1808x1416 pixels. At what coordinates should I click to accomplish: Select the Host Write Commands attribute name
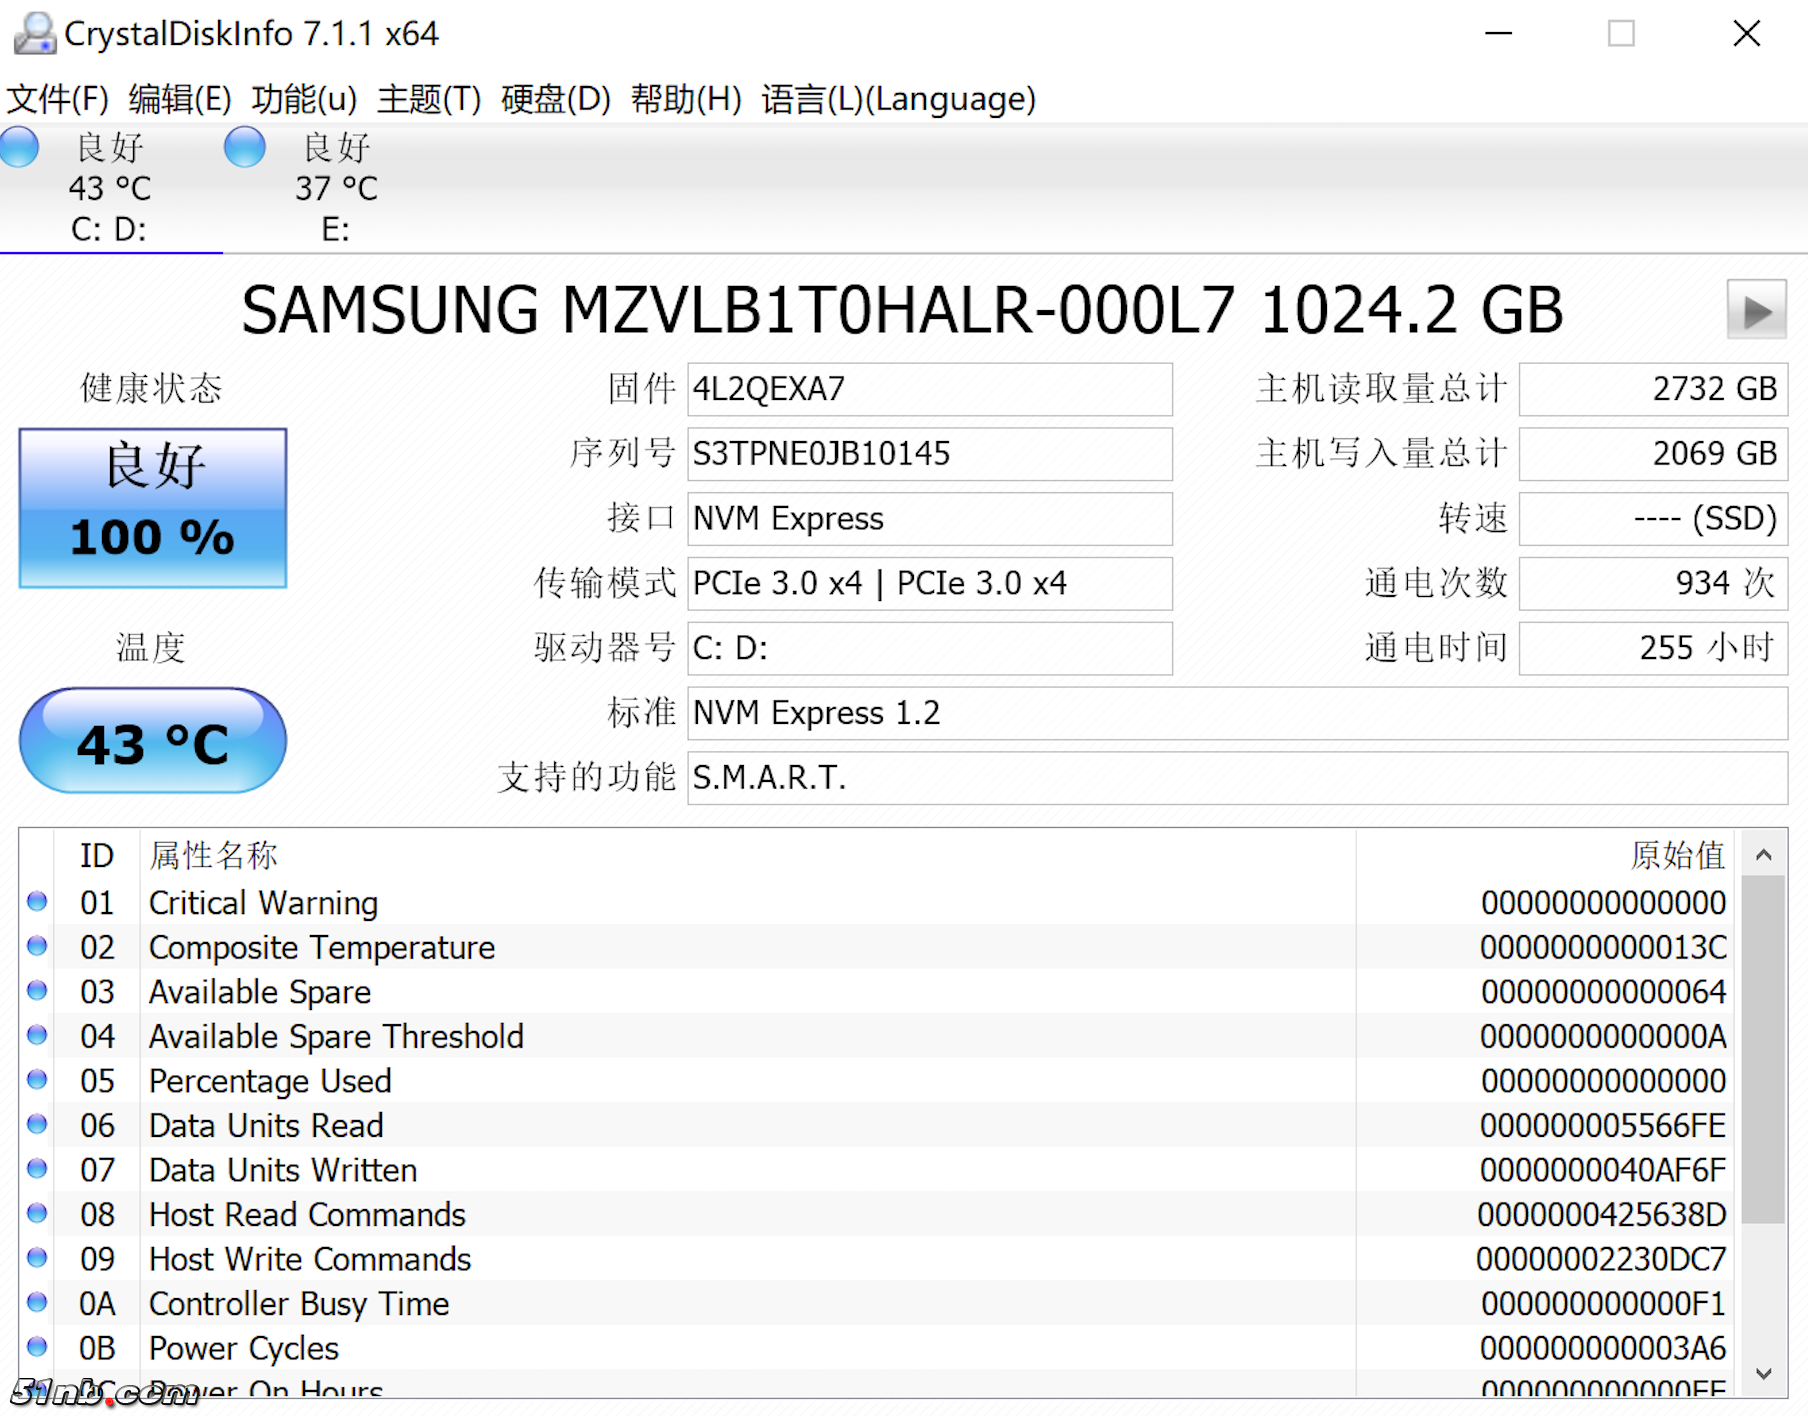310,1260
